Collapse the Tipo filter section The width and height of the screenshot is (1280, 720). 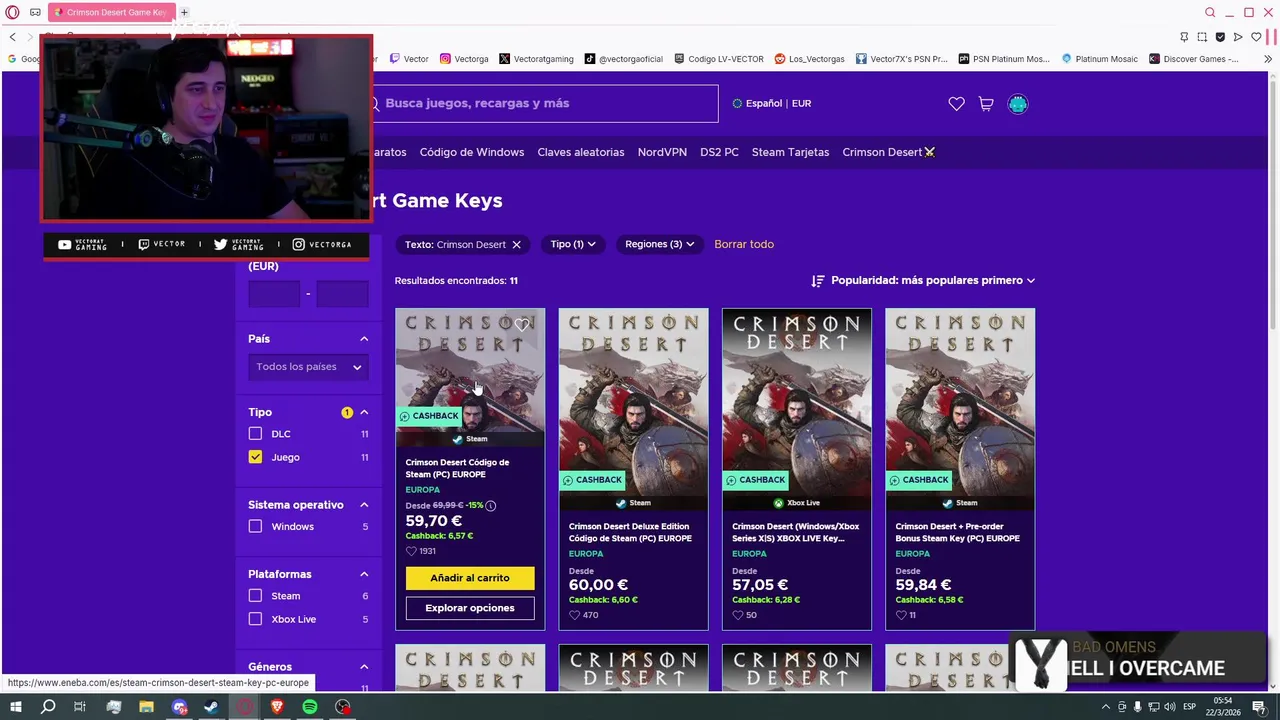[x=364, y=412]
